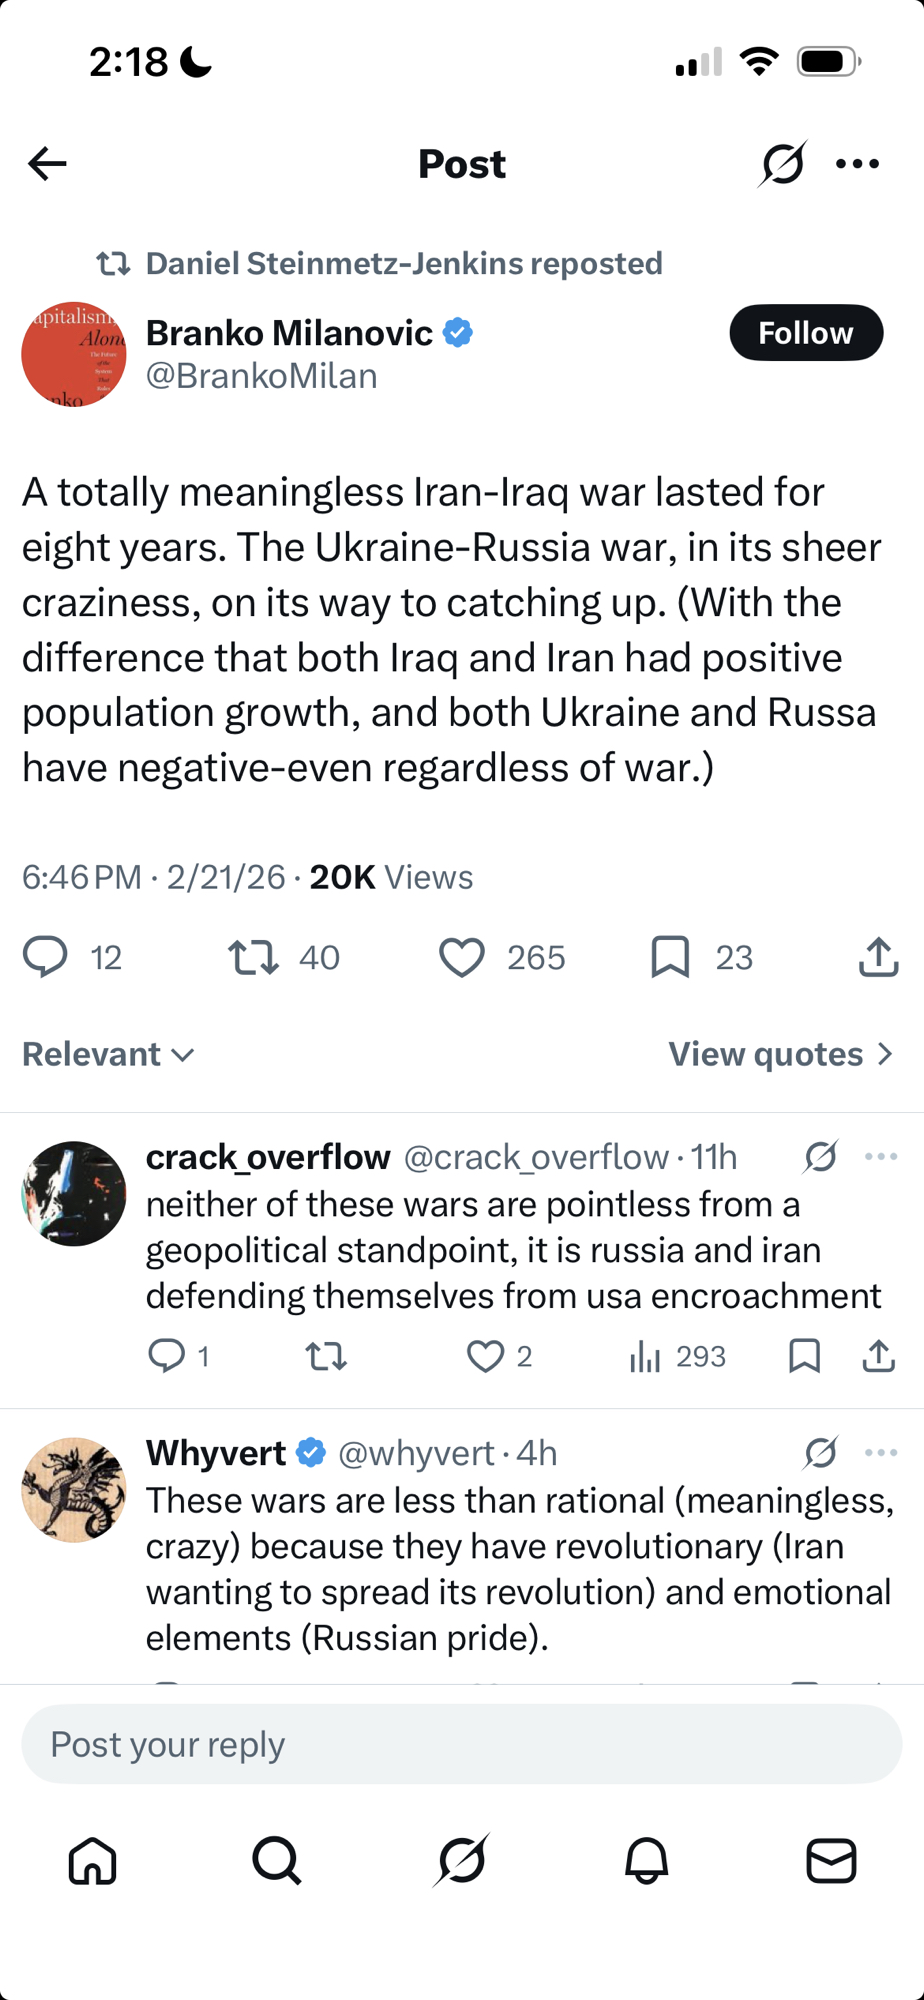Image resolution: width=924 pixels, height=2000 pixels.
Task: Open the @BrankoMilan profile handle
Action: point(262,376)
